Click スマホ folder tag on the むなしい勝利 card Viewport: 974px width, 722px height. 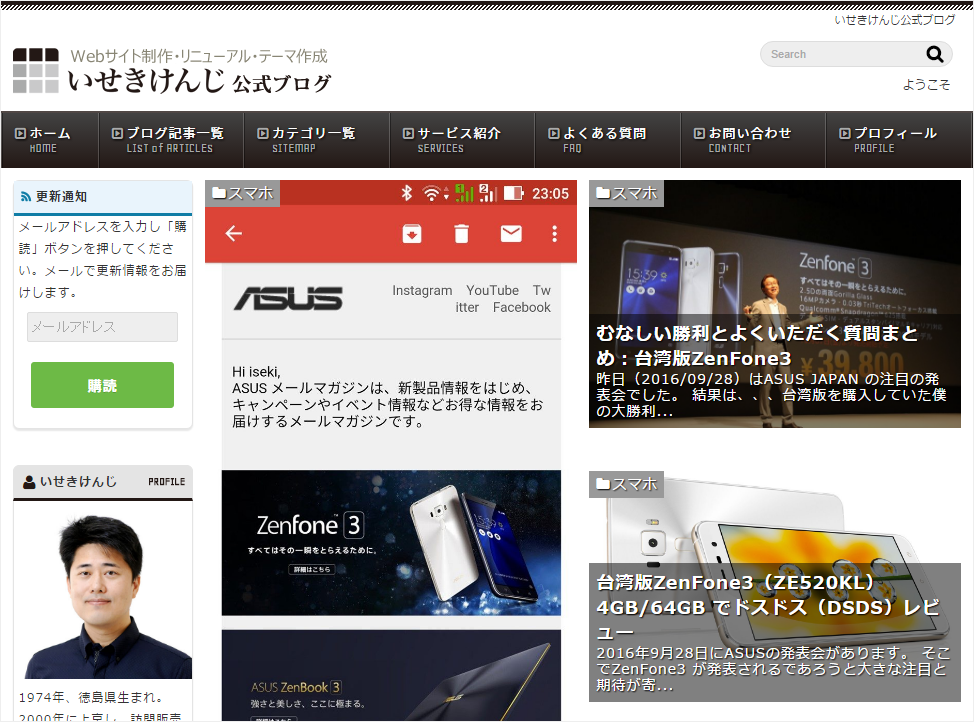(x=627, y=193)
